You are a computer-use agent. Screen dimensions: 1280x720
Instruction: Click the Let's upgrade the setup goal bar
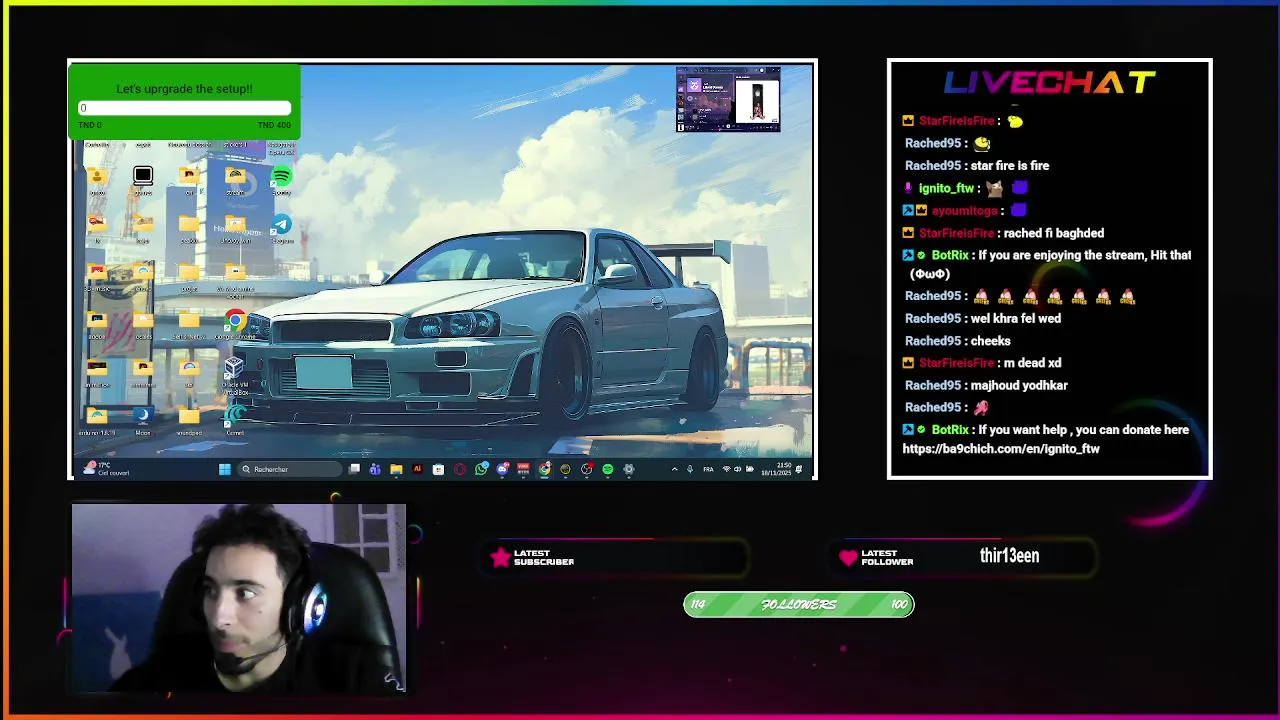pos(184,107)
